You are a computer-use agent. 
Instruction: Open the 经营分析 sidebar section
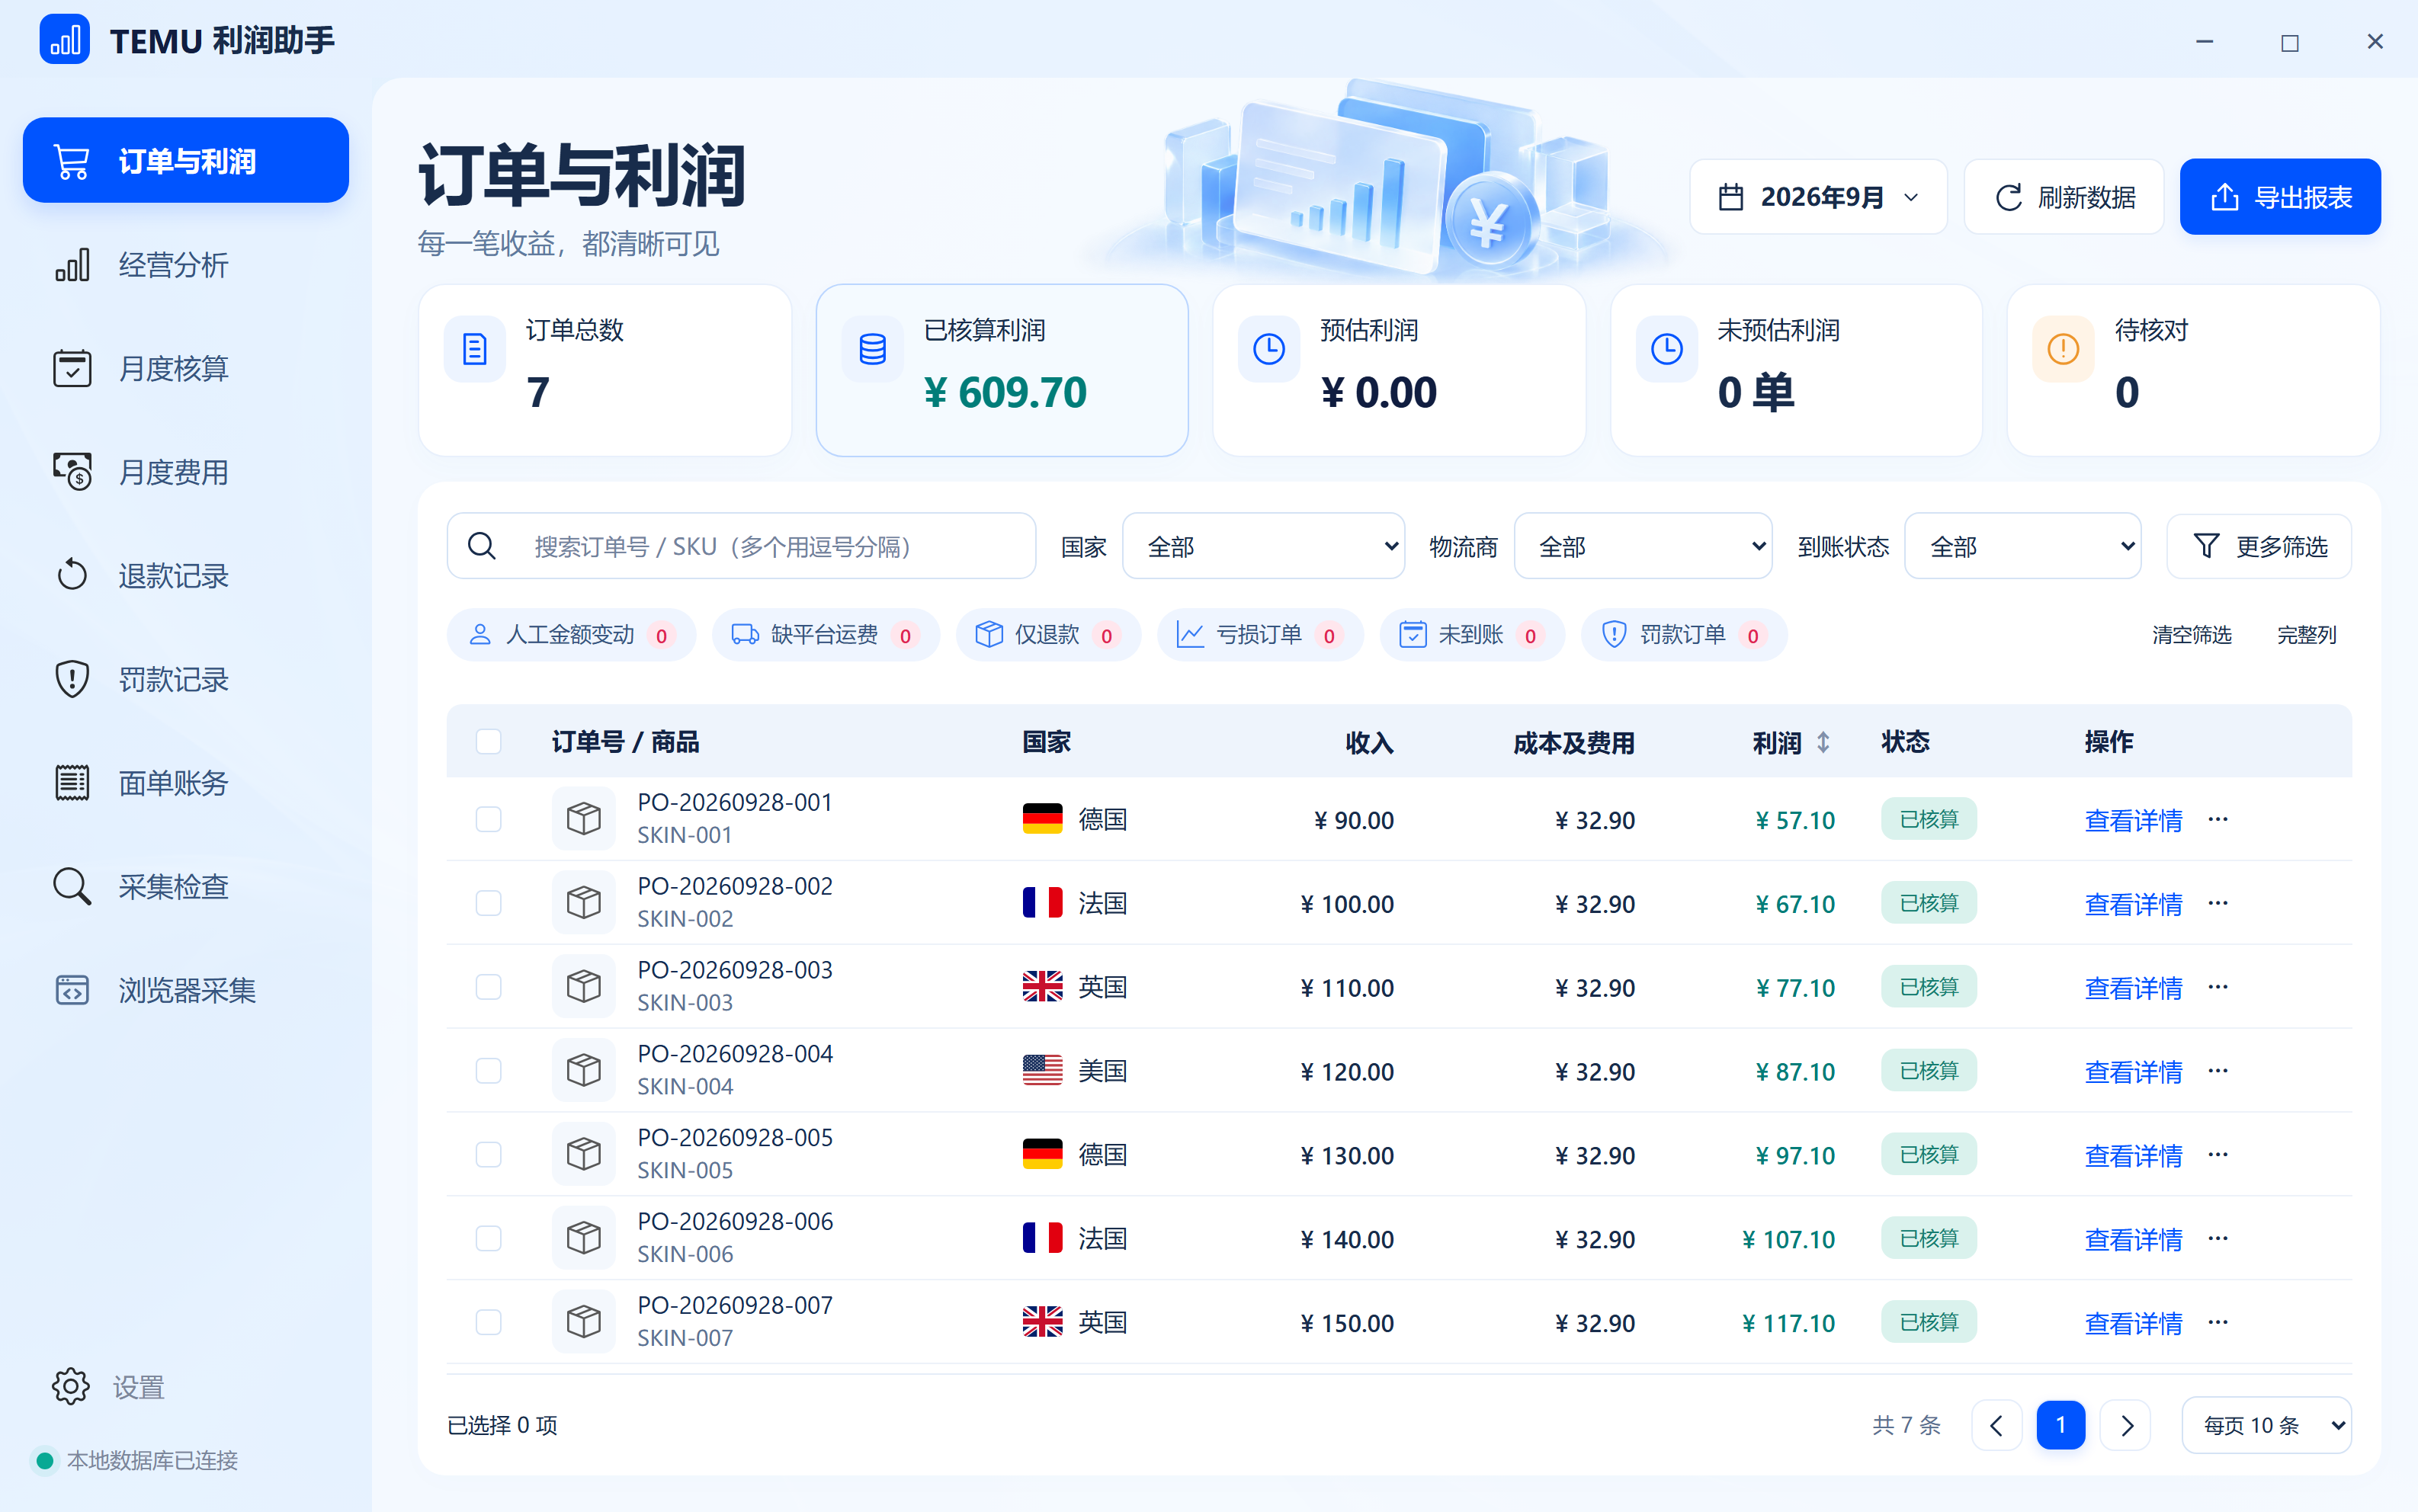coord(186,265)
